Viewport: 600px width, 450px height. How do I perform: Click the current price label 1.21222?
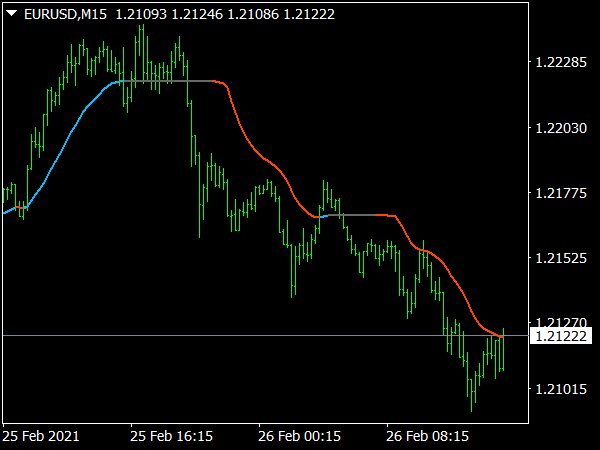pyautogui.click(x=561, y=336)
